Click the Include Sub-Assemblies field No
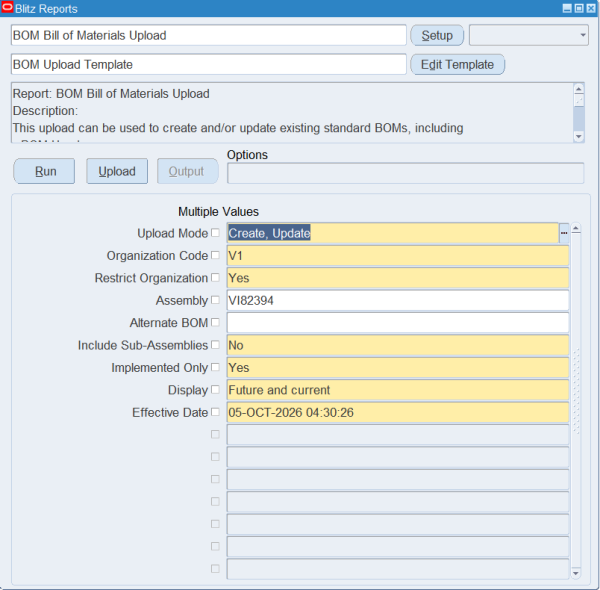This screenshot has height=590, width=600. pos(398,345)
